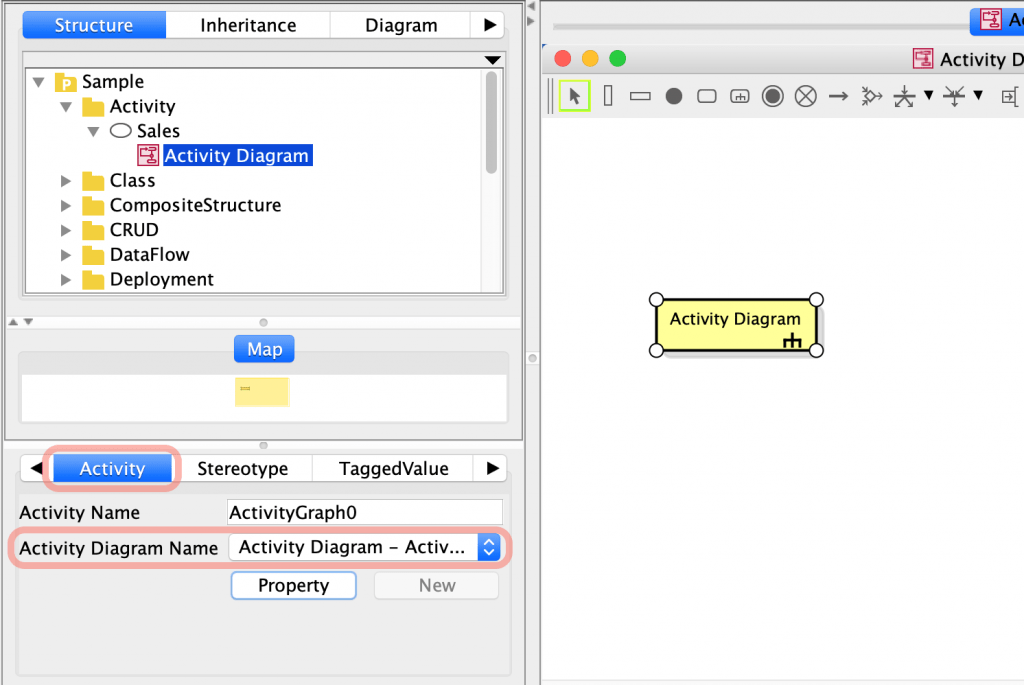Click the Property button
The image size is (1024, 685).
tap(293, 585)
